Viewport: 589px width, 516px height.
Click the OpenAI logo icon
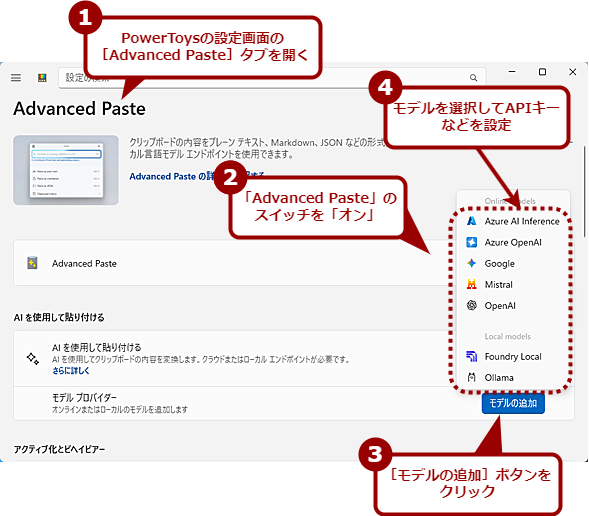(x=471, y=305)
